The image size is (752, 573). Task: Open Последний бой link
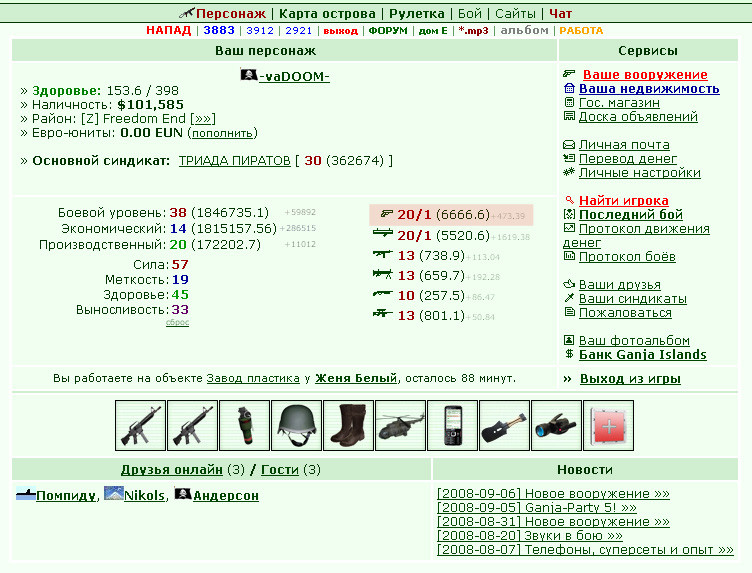(x=631, y=214)
